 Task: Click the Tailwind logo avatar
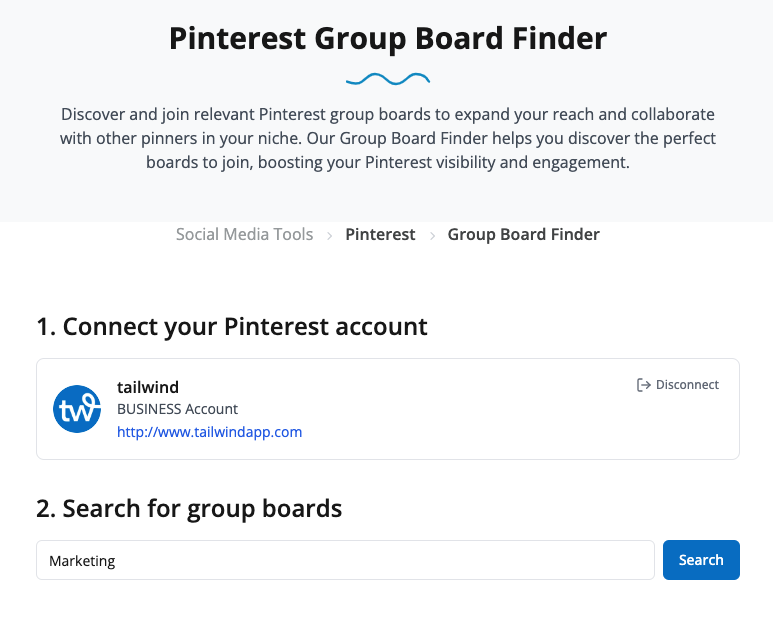77,409
